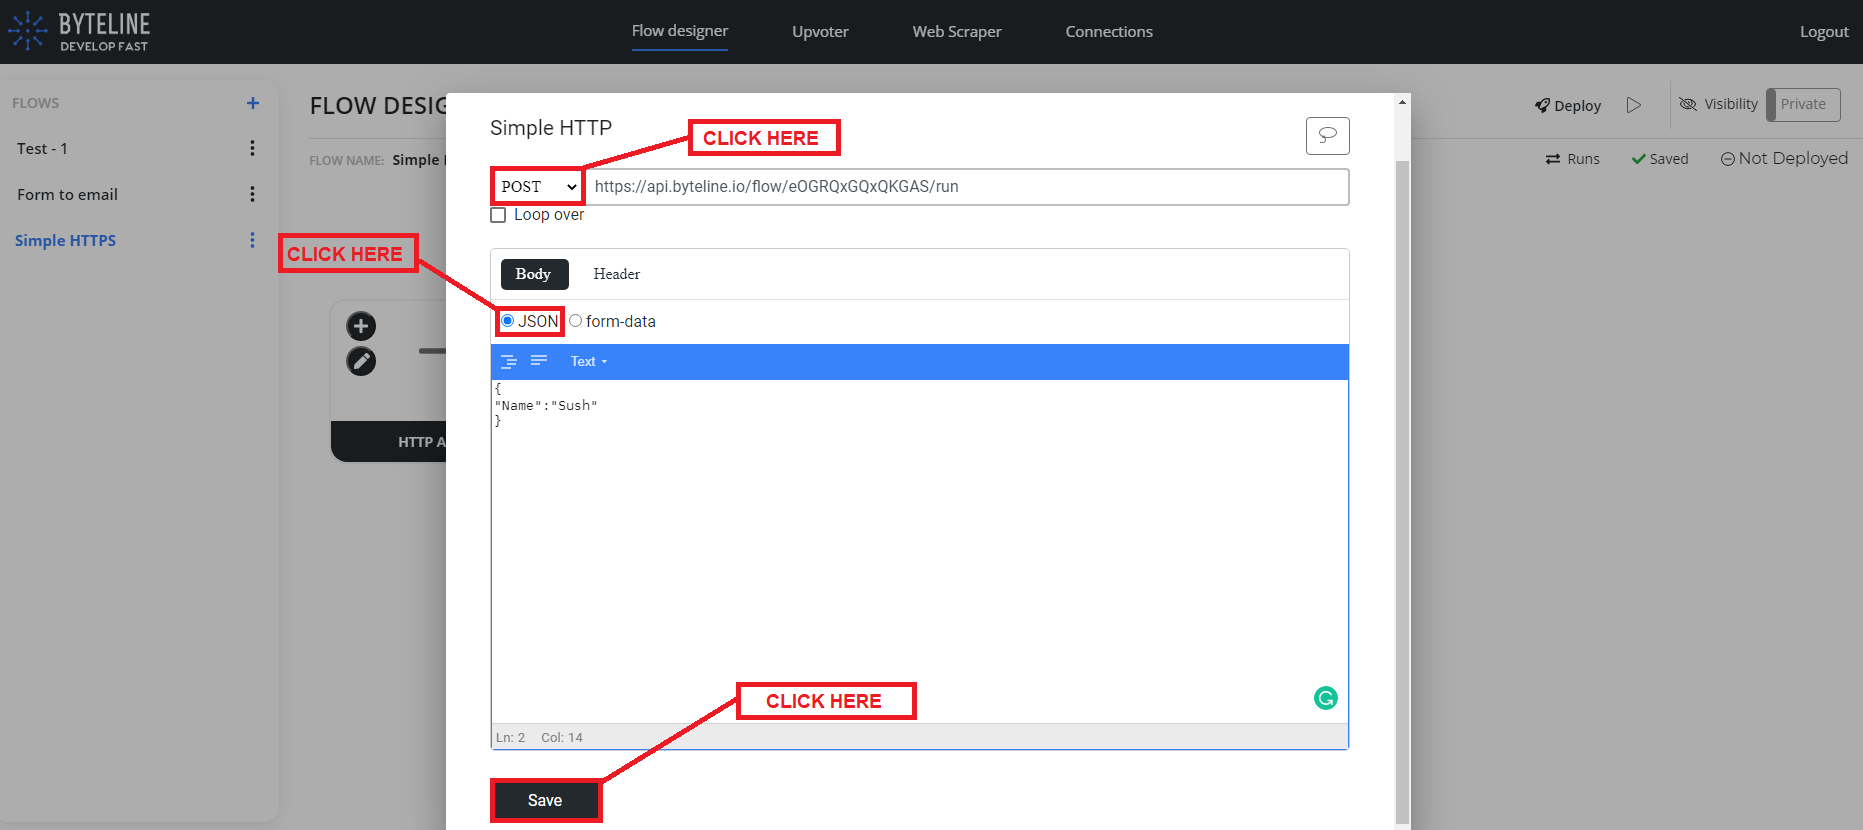Switch to the Header tab
Viewport: 1863px width, 830px height.
[x=616, y=274]
